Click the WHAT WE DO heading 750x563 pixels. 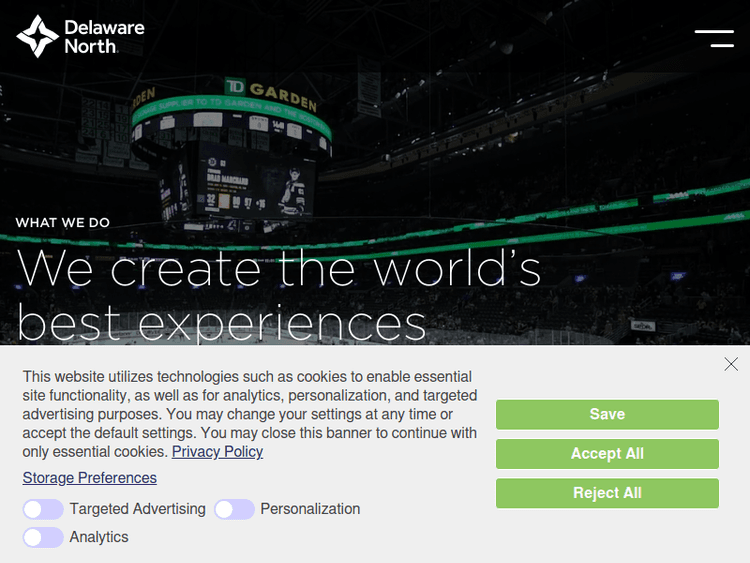point(63,222)
